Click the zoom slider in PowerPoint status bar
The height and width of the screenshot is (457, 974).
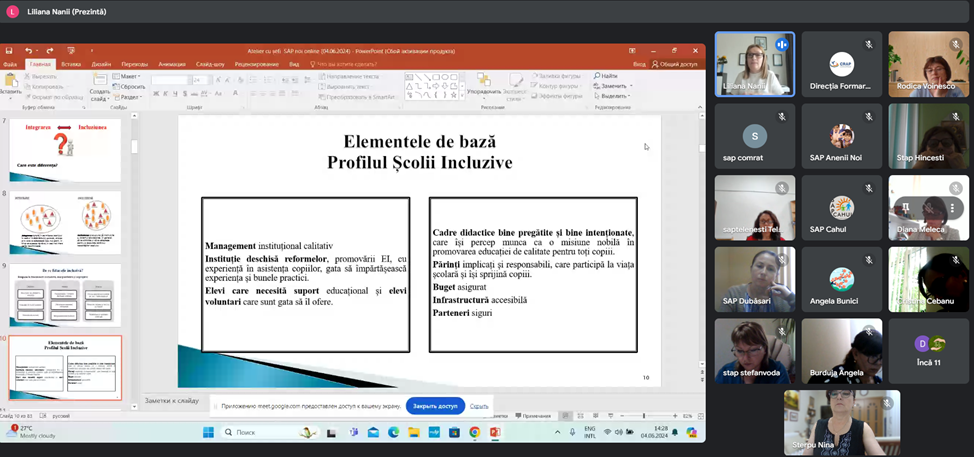tap(644, 416)
